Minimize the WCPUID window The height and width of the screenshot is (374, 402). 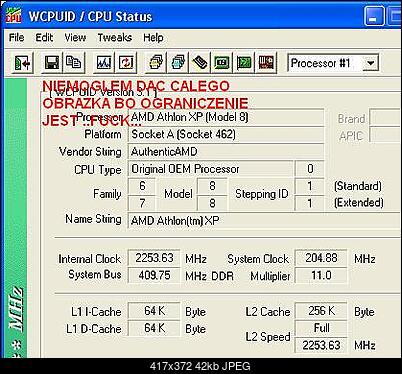click(374, 16)
